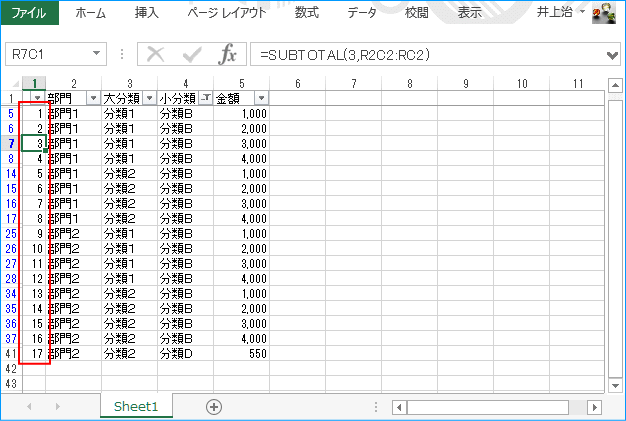Viewport: 626px width, 421px height.
Task: Open filter dropdown for 部門 column
Action: click(93, 98)
